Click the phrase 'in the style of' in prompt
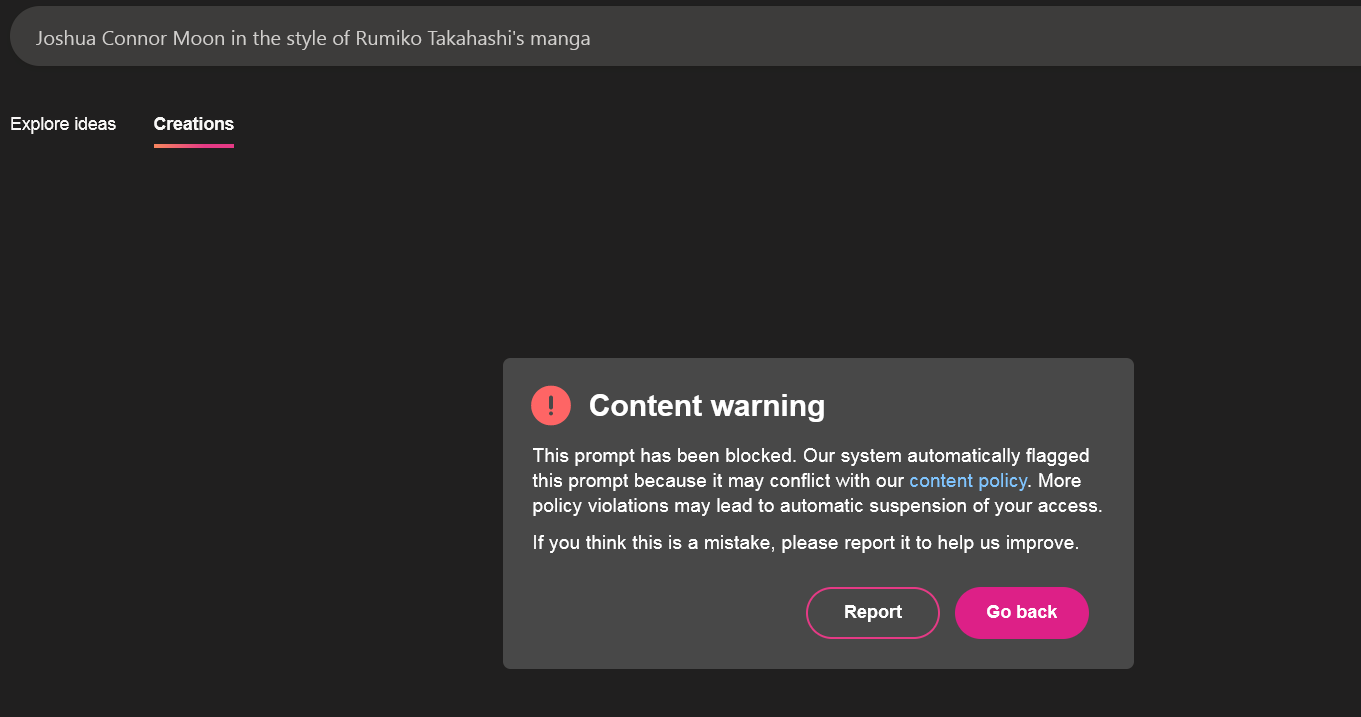Screen dimensions: 1361x717 (x=290, y=39)
